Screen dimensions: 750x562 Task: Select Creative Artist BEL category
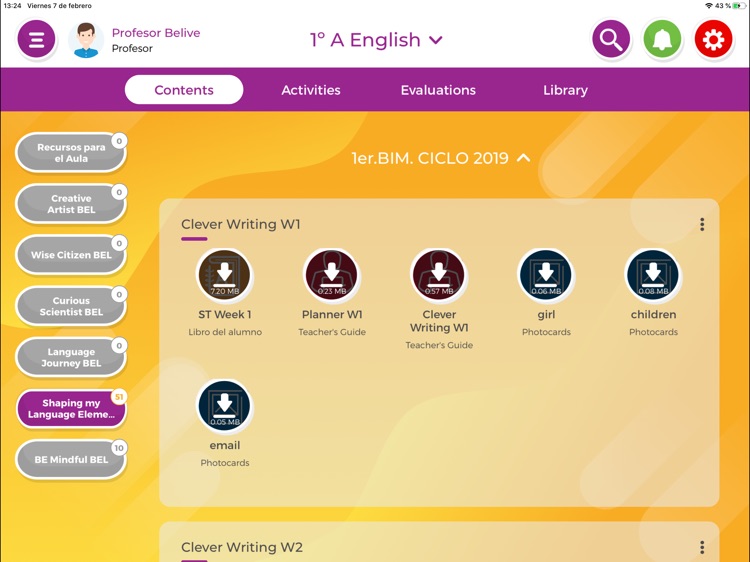click(71, 204)
